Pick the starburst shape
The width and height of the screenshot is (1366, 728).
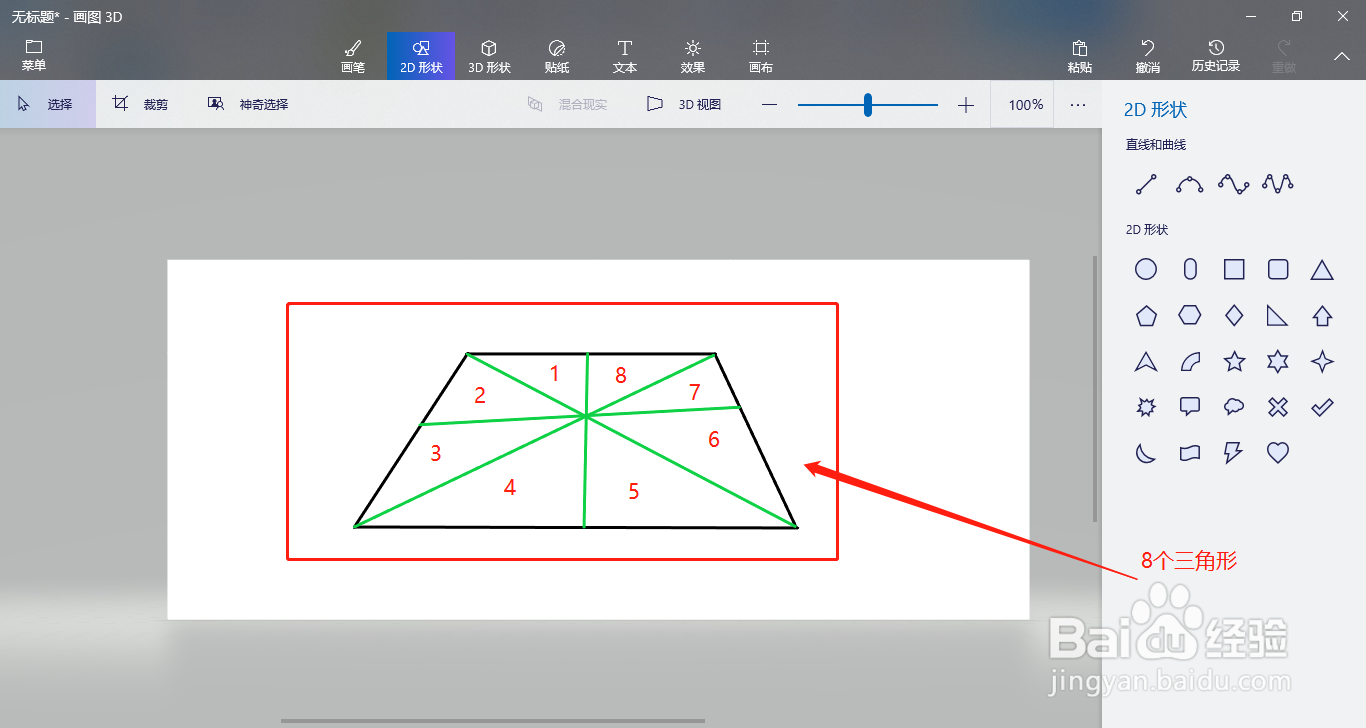point(1146,407)
